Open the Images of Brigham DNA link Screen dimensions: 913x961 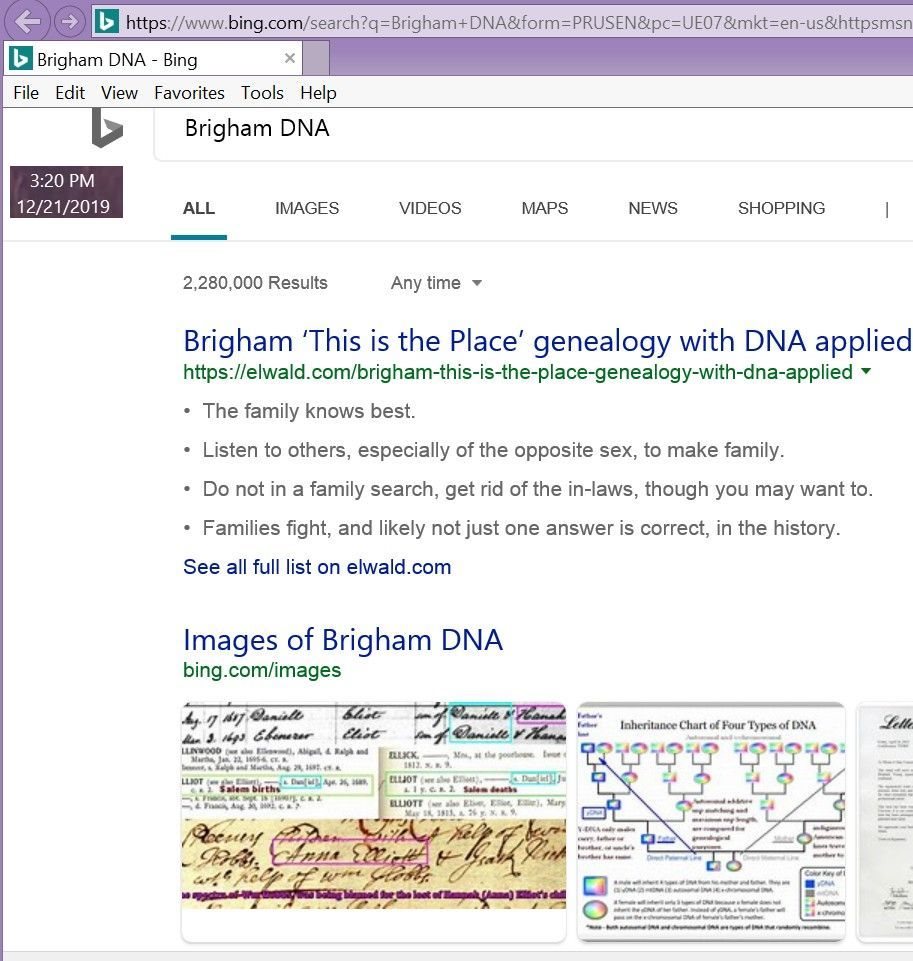tap(343, 640)
